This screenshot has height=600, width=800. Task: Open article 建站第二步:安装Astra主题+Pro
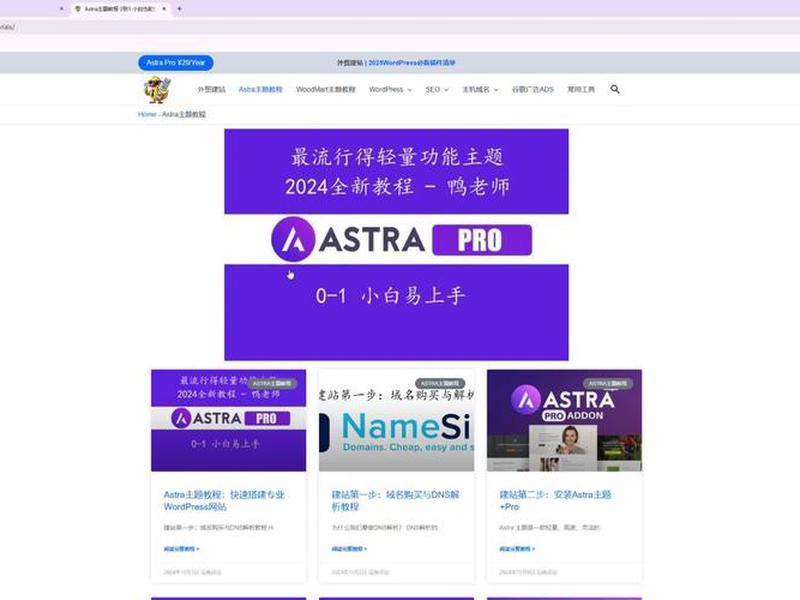click(x=555, y=501)
